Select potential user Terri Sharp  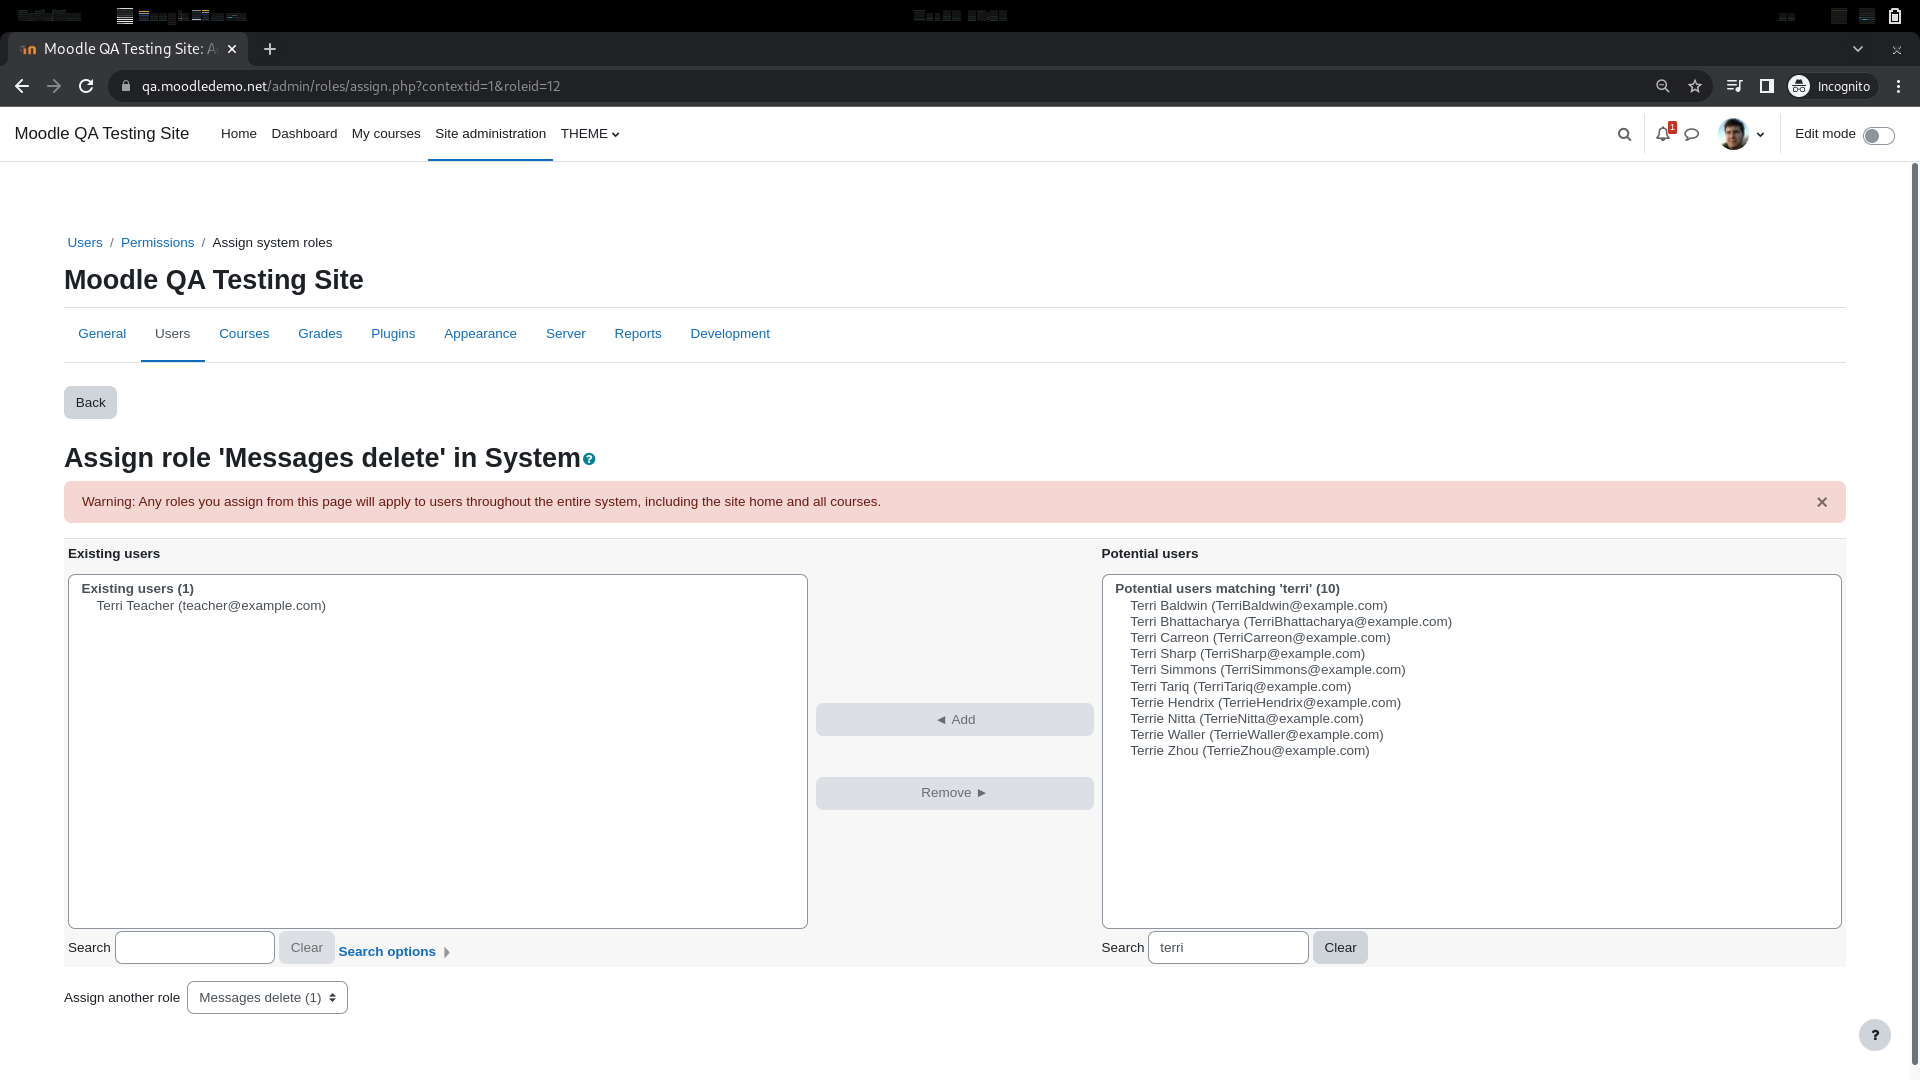[1247, 654]
